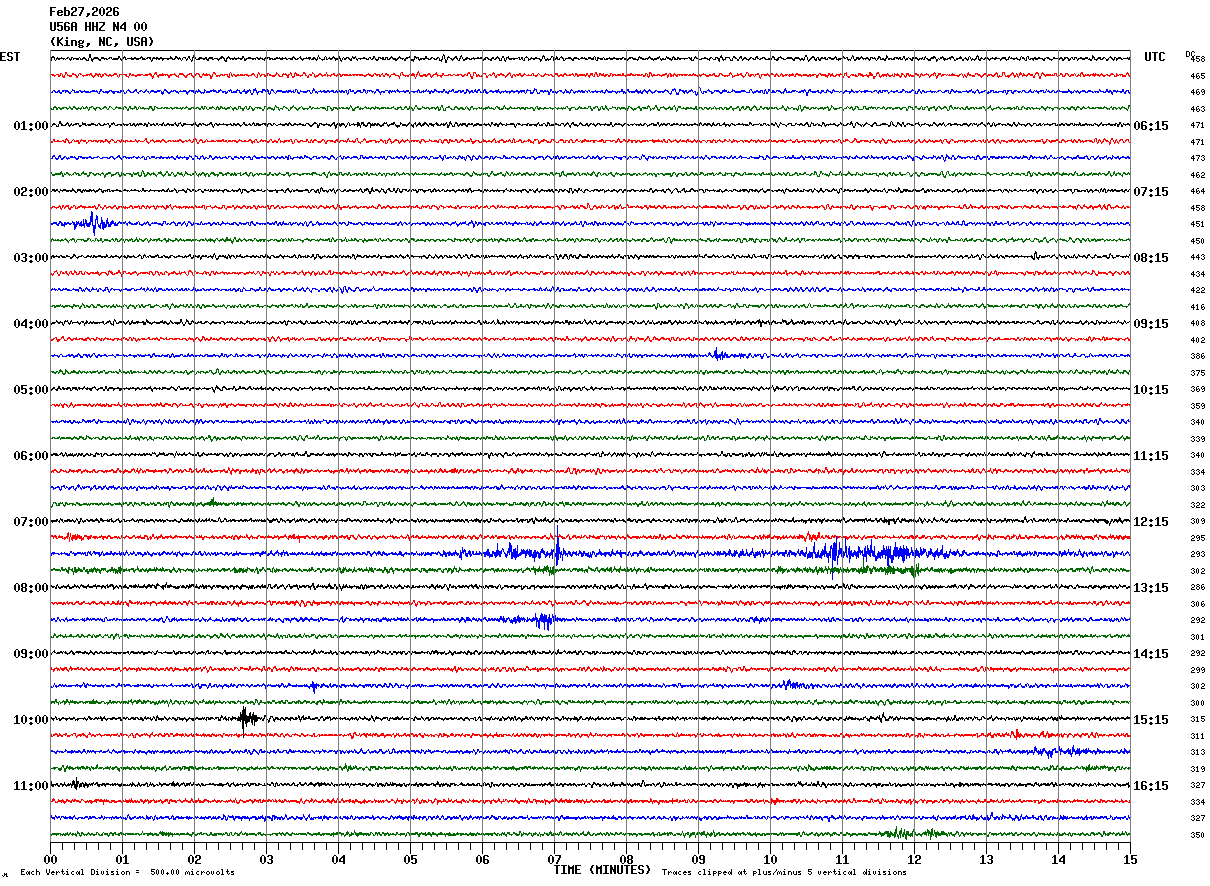
Task: Click the DC value '293'
Action: [x=1197, y=555]
